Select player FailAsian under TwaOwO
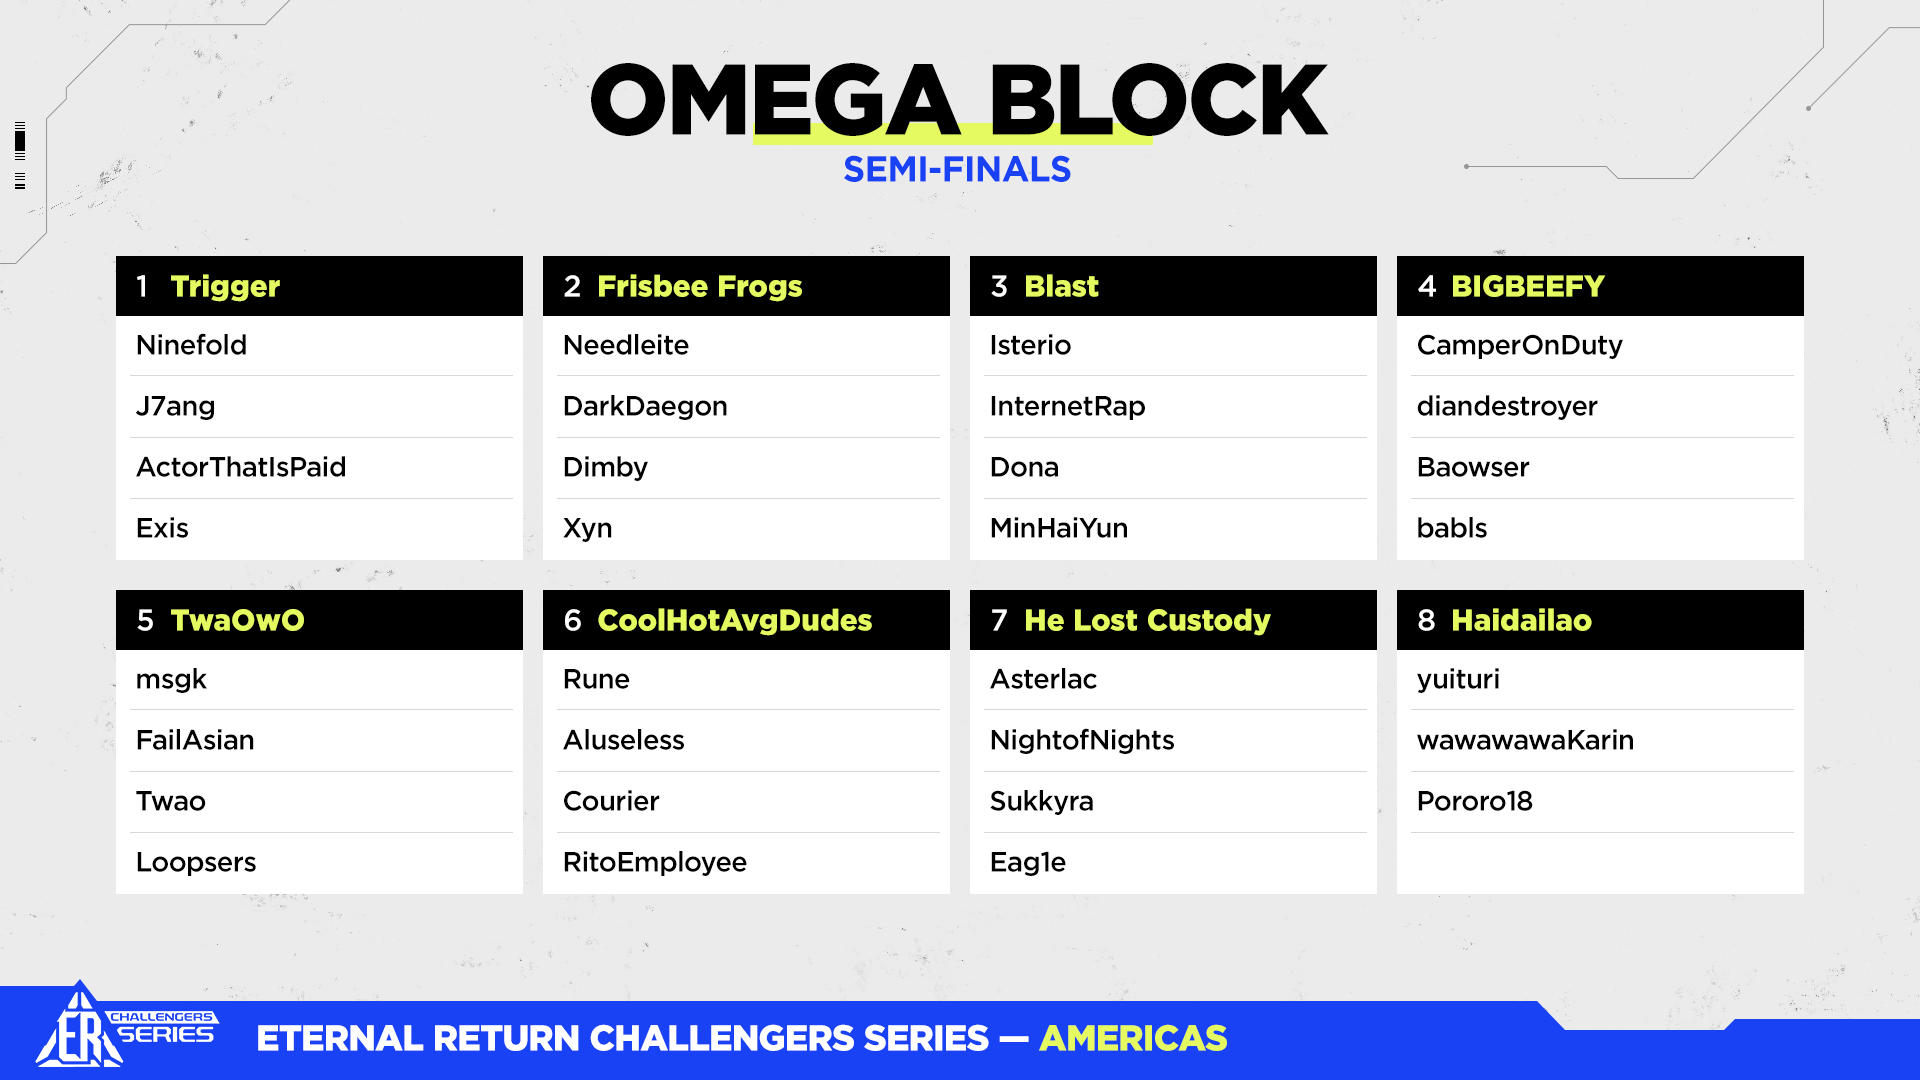 point(195,740)
